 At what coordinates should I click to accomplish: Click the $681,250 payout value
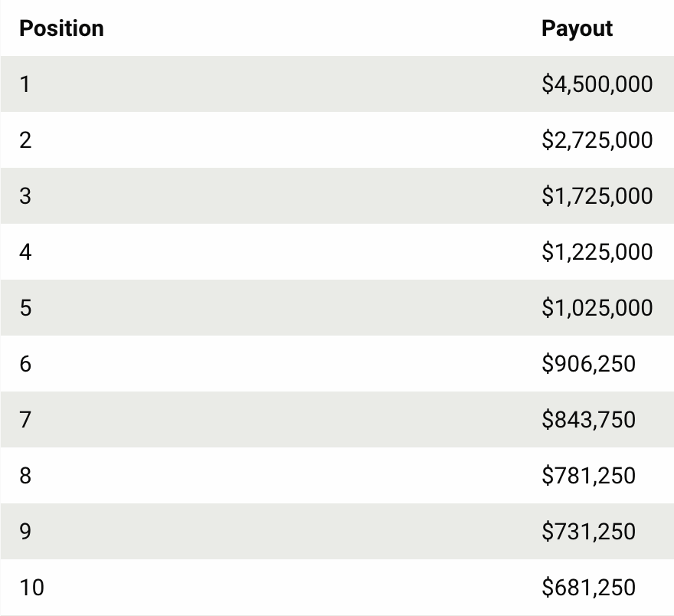coord(588,588)
